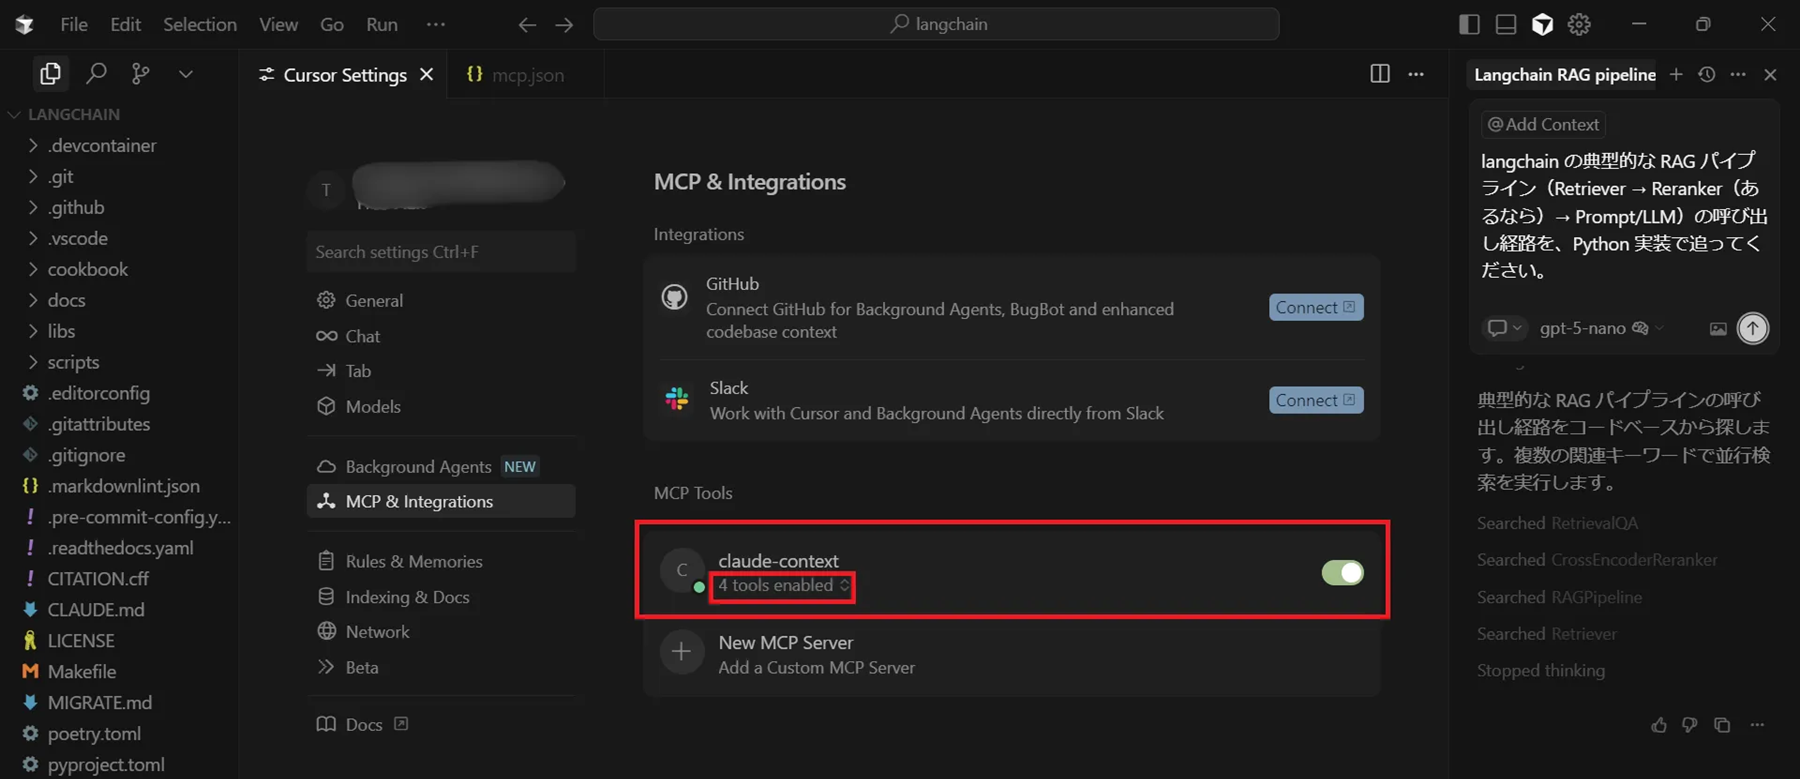Focus the Search settings field
1800x779 pixels.
coord(440,252)
